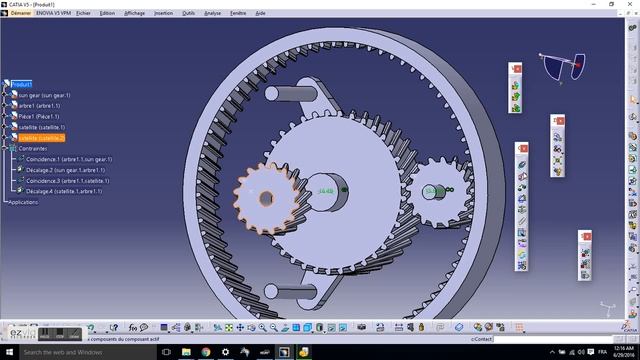Open the Aide menu
Viewport: 640px width, 360px height.
pyautogui.click(x=260, y=13)
